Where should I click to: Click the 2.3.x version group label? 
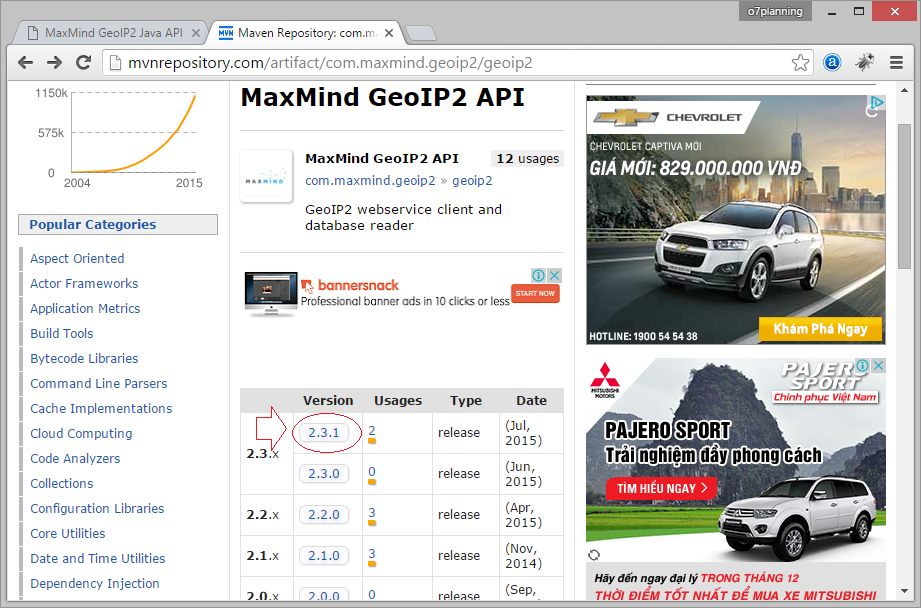[263, 454]
